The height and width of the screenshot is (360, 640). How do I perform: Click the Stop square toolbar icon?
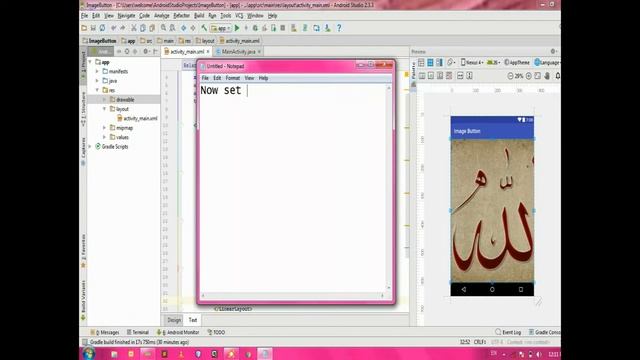click(x=282, y=28)
